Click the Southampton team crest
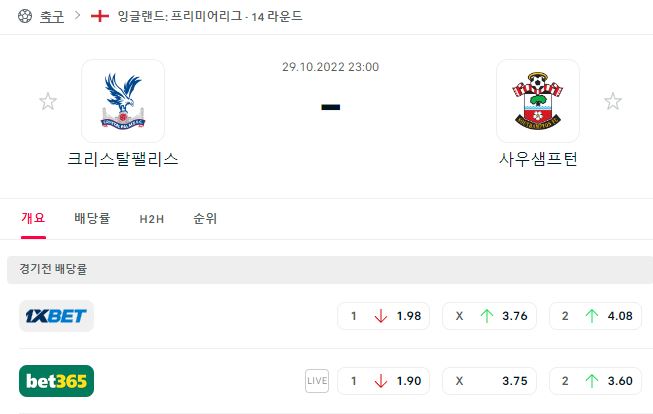 click(x=538, y=101)
